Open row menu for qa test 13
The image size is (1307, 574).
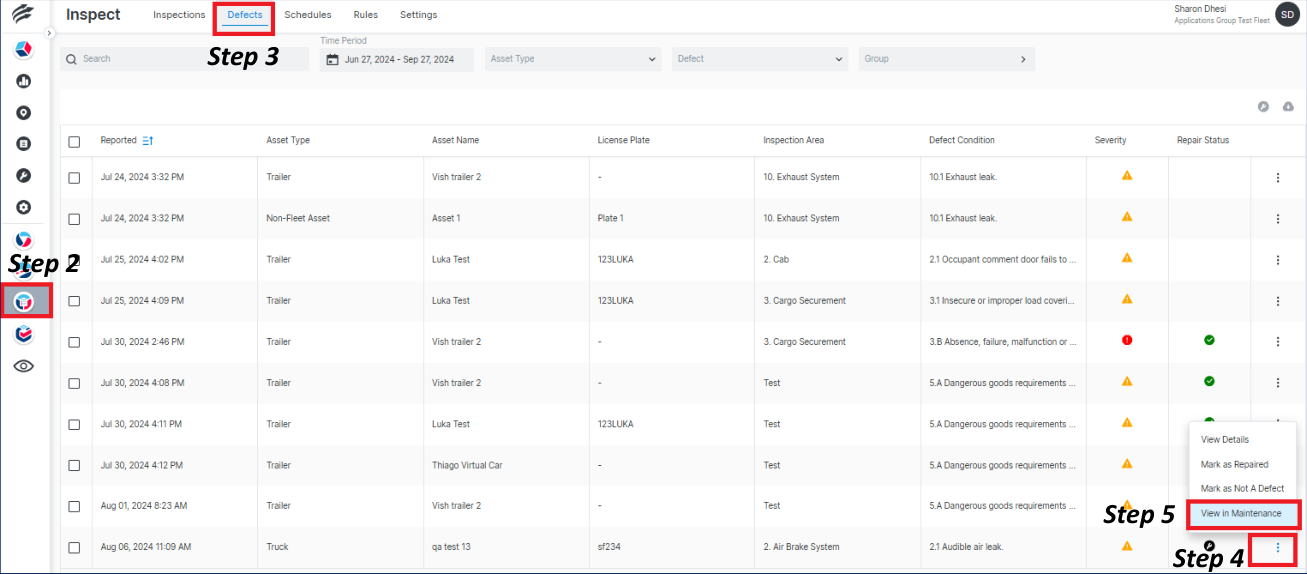pyautogui.click(x=1277, y=547)
